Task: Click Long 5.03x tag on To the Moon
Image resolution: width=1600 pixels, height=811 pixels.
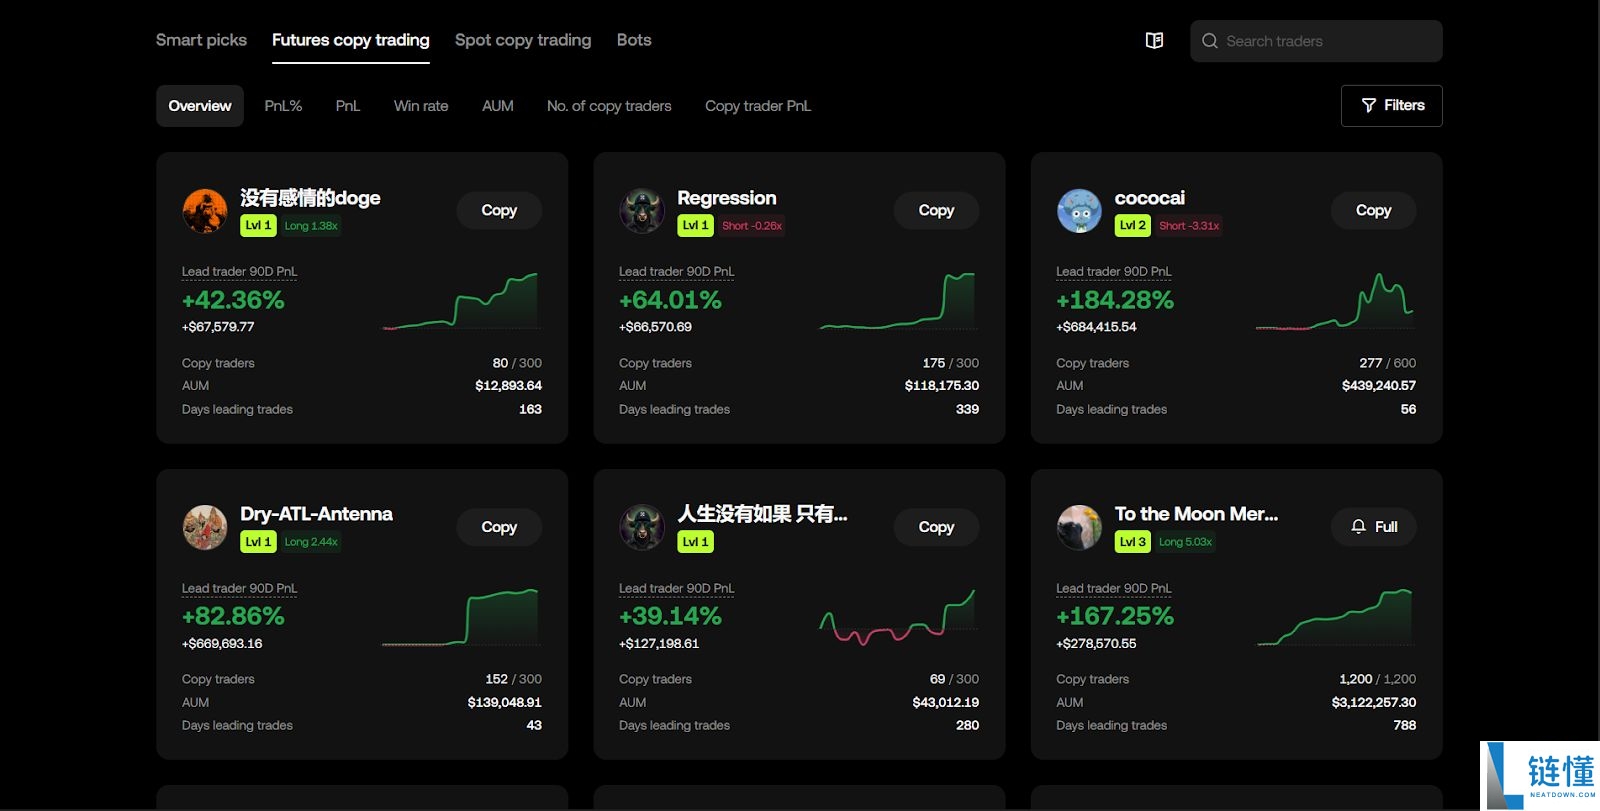Action: click(x=1185, y=542)
